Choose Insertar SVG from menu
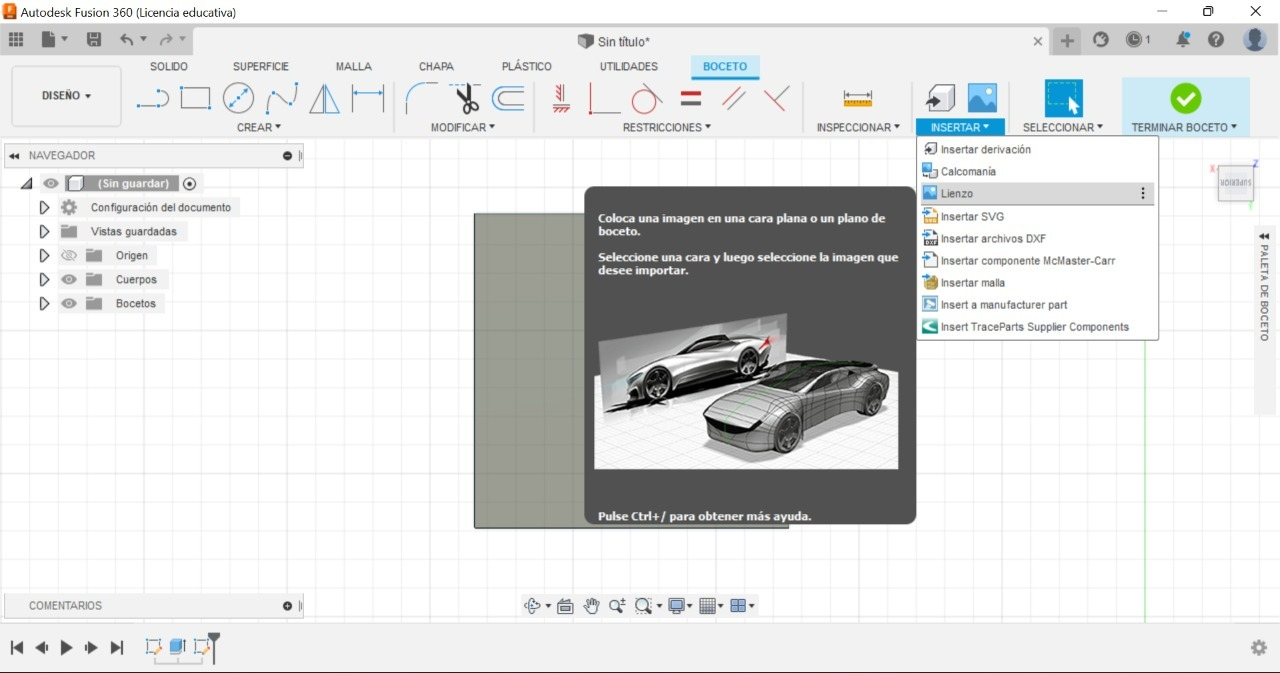Viewport: 1280px width, 673px height. [x=972, y=217]
